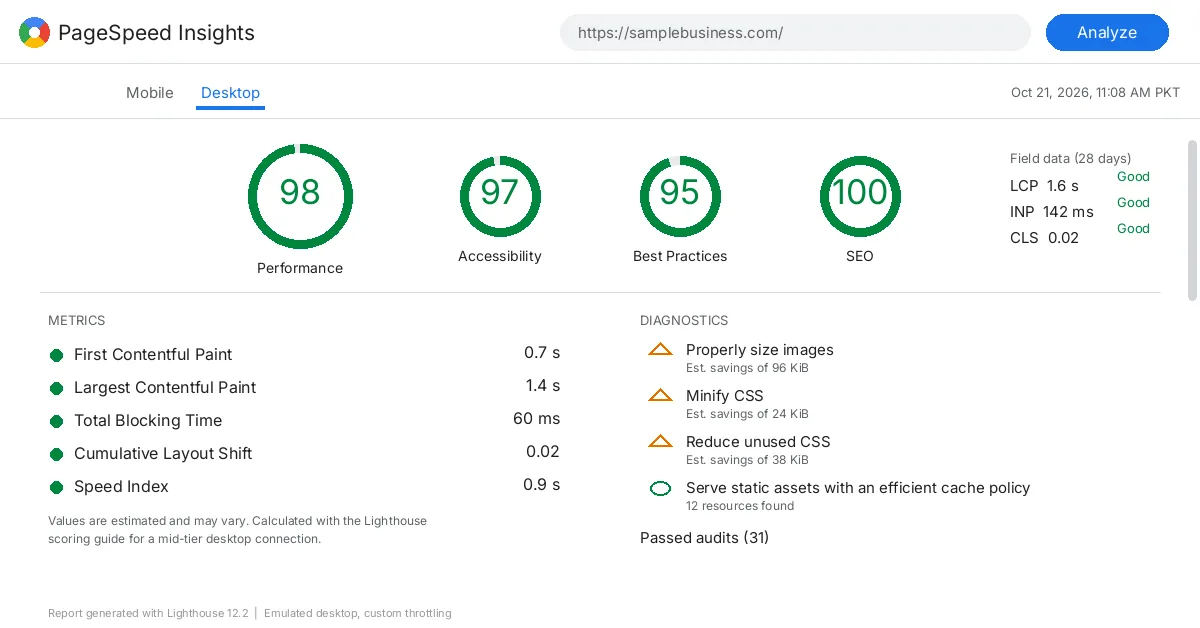The width and height of the screenshot is (1200, 628).
Task: Click the Largest Contentful Paint metric name
Action: [x=165, y=388]
